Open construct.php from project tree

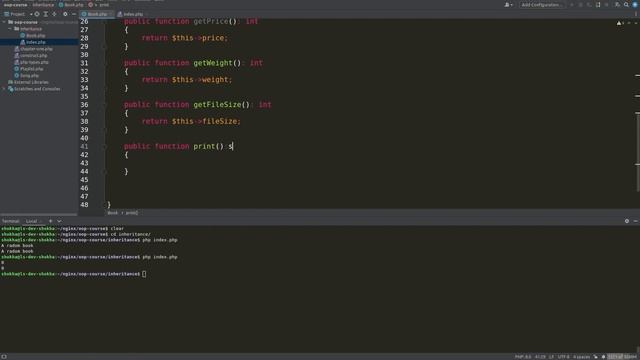click(x=31, y=56)
